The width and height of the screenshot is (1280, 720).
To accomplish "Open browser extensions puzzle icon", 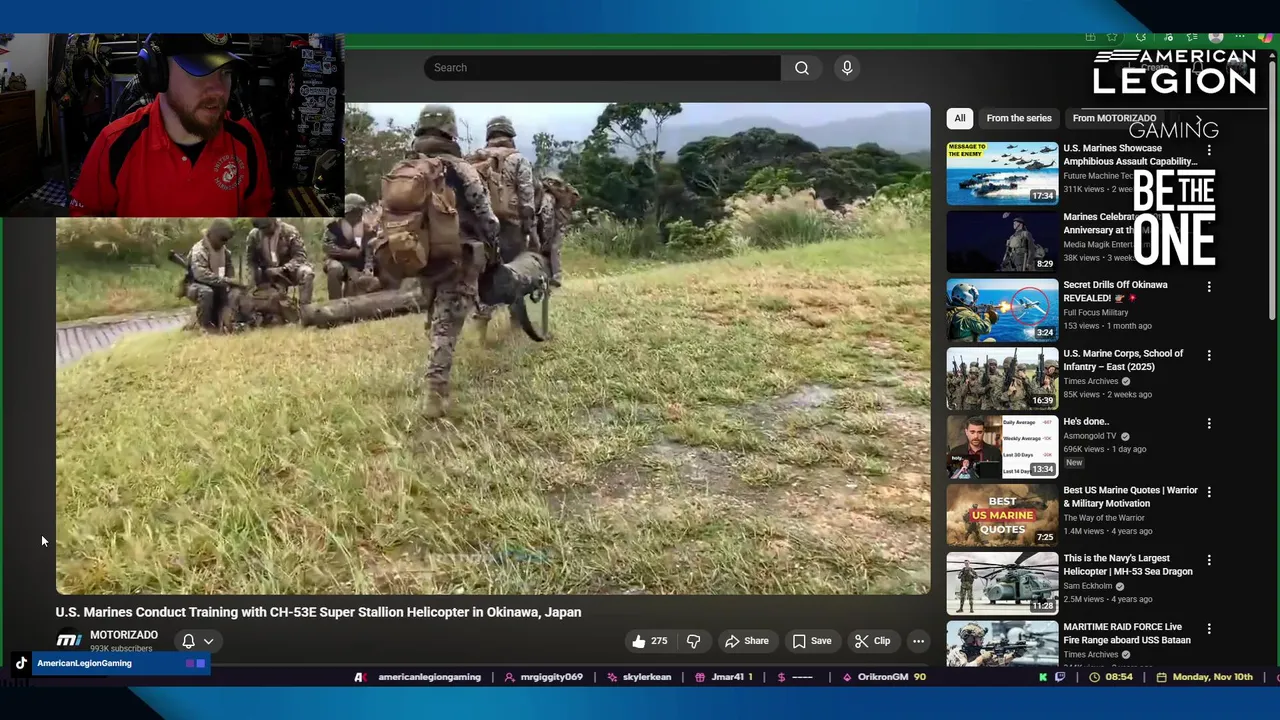I will tap(1141, 37).
